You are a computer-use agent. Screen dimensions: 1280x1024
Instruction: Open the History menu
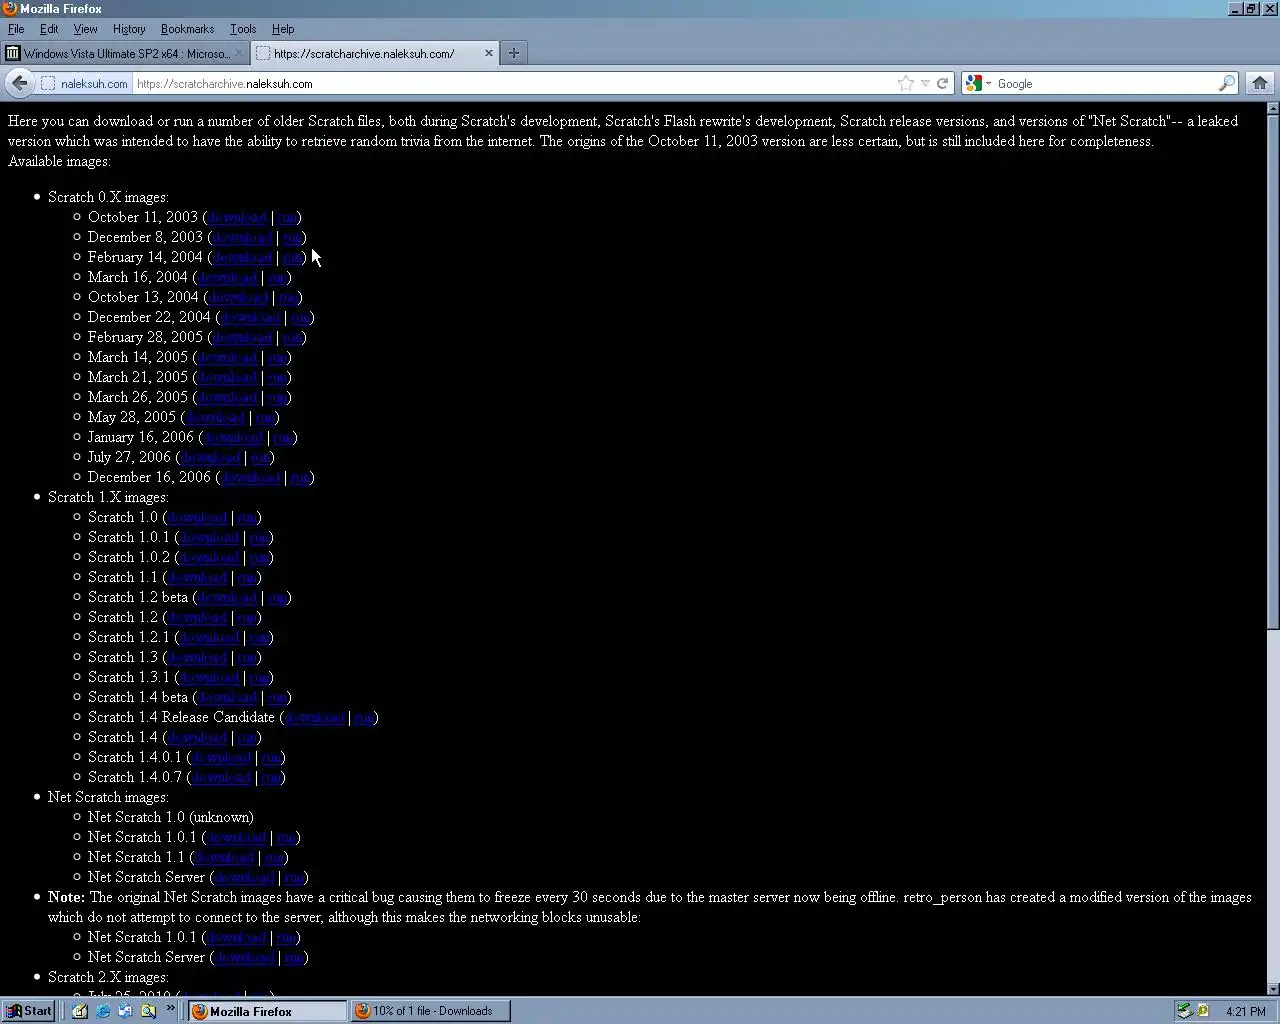click(129, 29)
